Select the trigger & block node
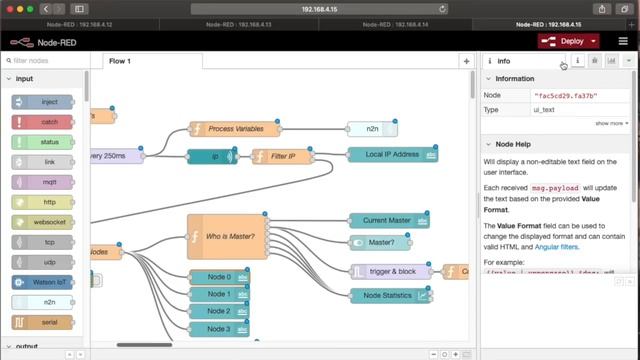This screenshot has width=640, height=360. coord(391,271)
